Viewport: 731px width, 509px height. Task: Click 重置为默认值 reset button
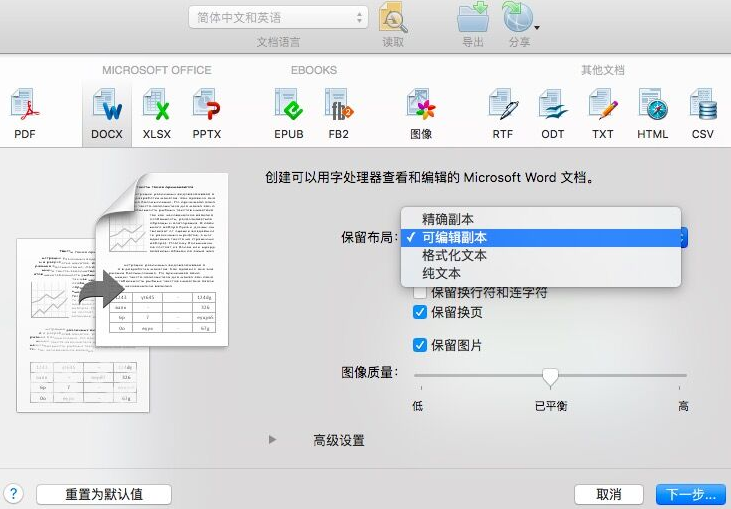[x=104, y=494]
